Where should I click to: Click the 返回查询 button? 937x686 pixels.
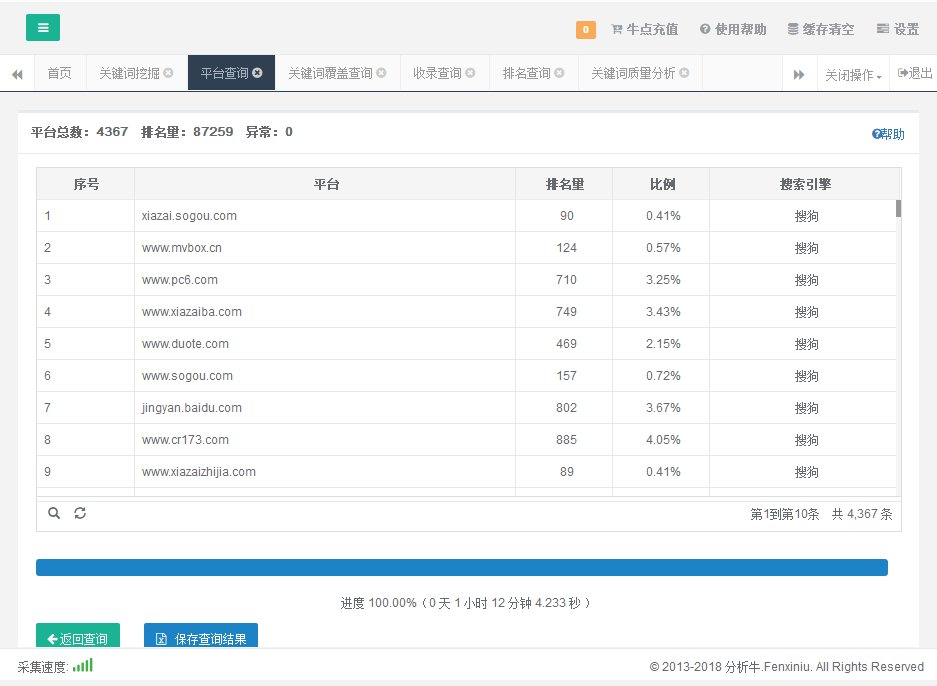point(78,638)
